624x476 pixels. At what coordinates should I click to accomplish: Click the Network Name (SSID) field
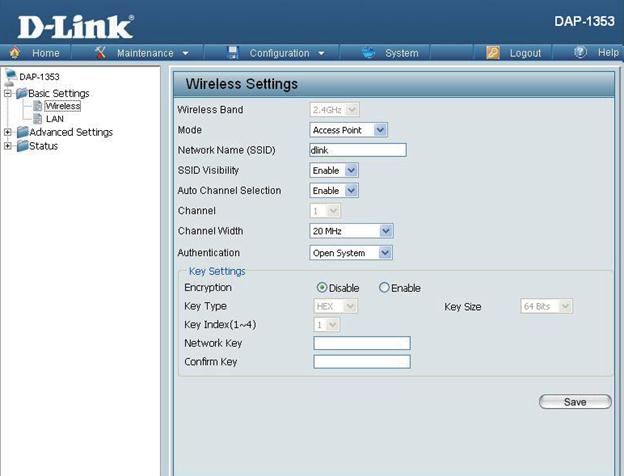point(358,150)
